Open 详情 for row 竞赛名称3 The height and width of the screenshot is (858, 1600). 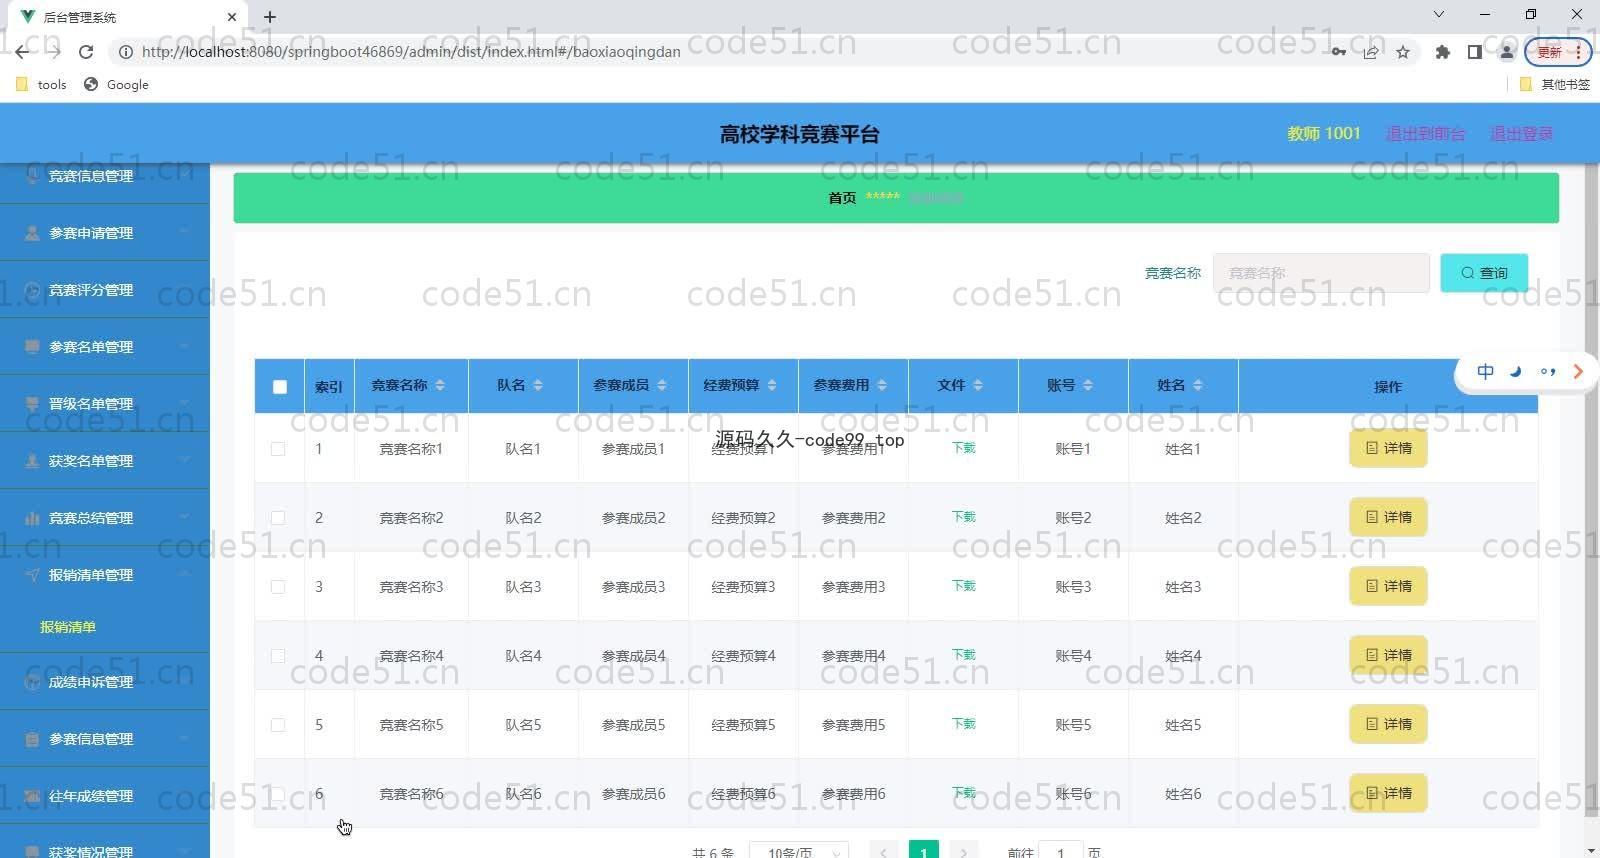click(1388, 586)
